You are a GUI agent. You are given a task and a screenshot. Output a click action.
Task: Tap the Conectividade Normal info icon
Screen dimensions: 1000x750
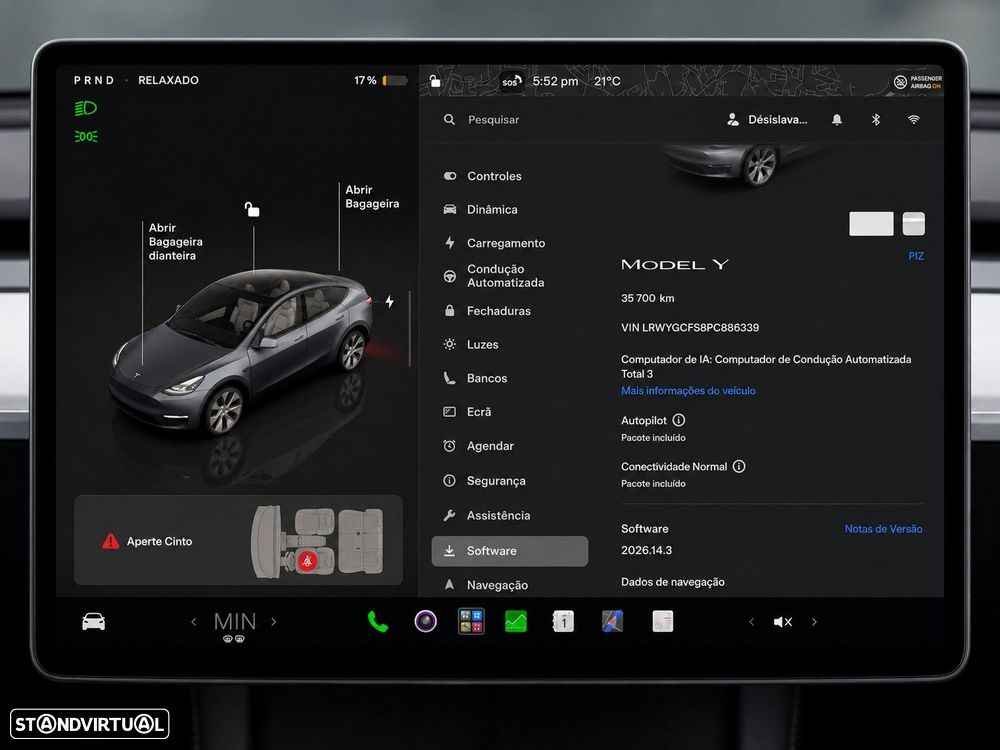pos(739,466)
